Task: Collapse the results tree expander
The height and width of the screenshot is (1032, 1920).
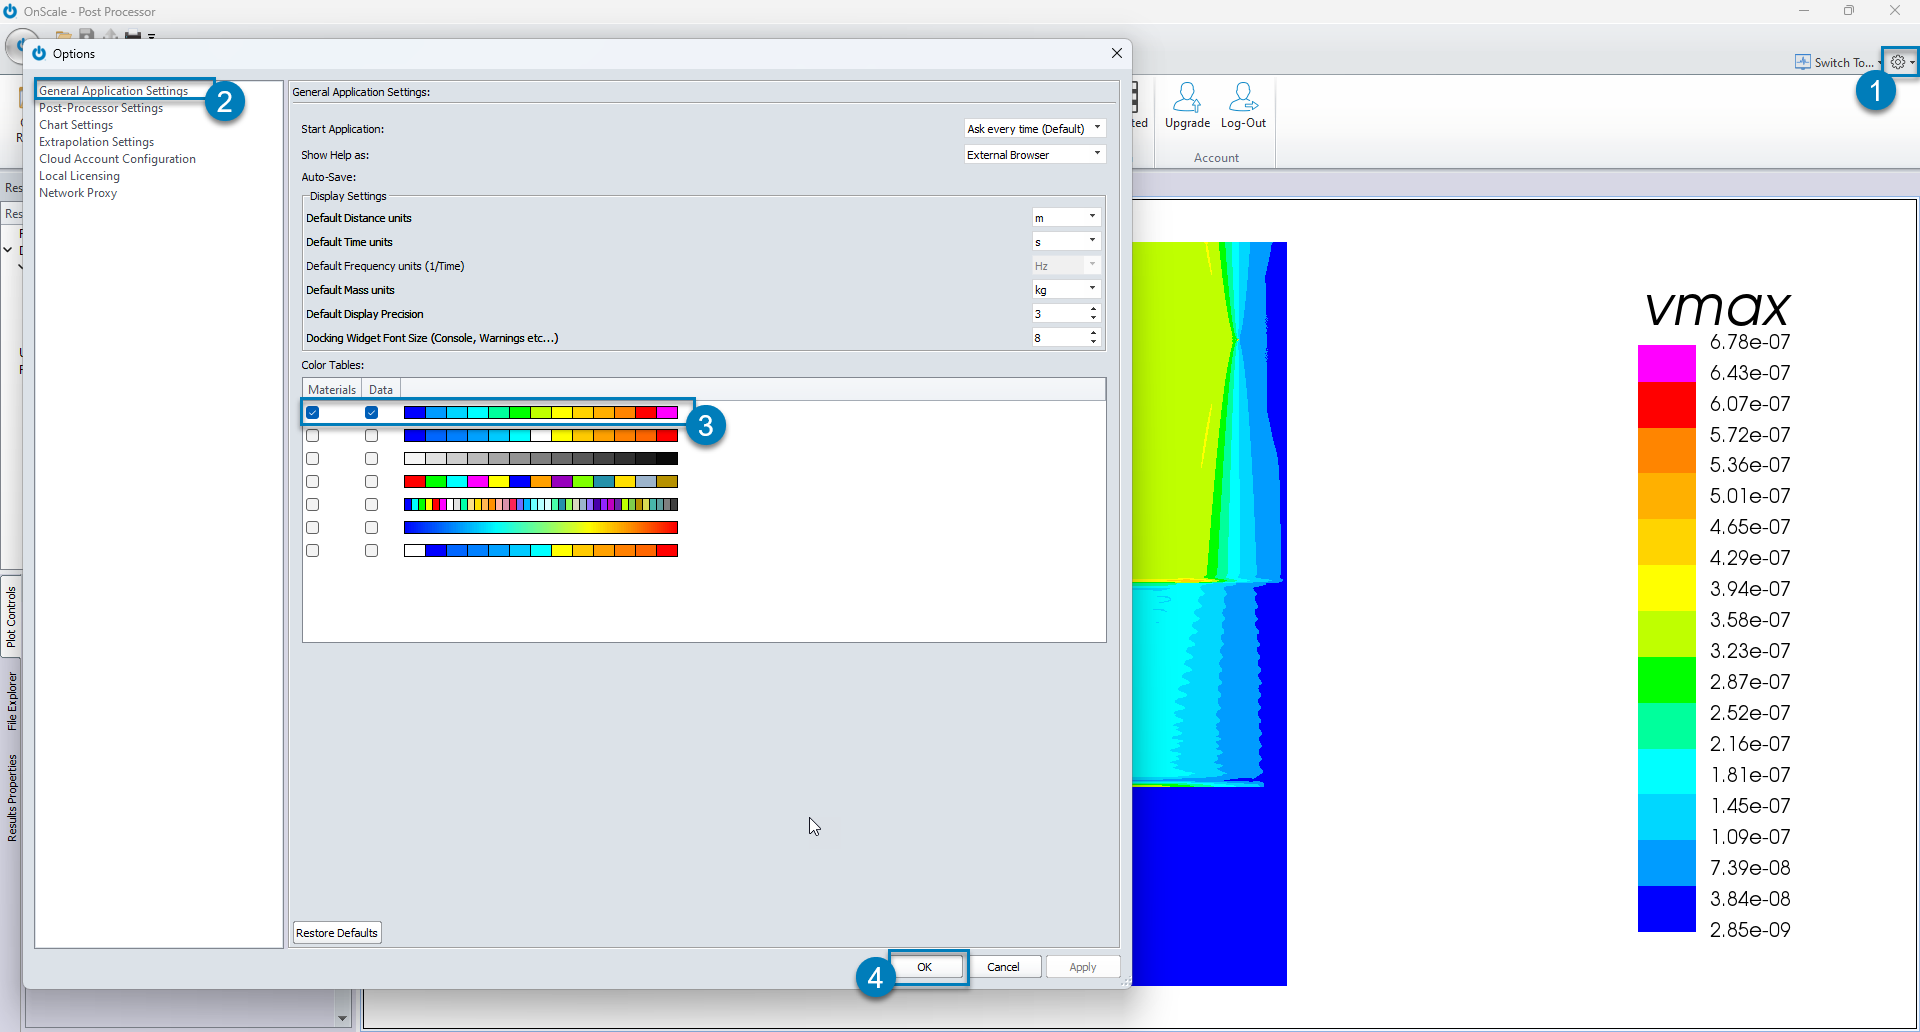Action: point(8,250)
